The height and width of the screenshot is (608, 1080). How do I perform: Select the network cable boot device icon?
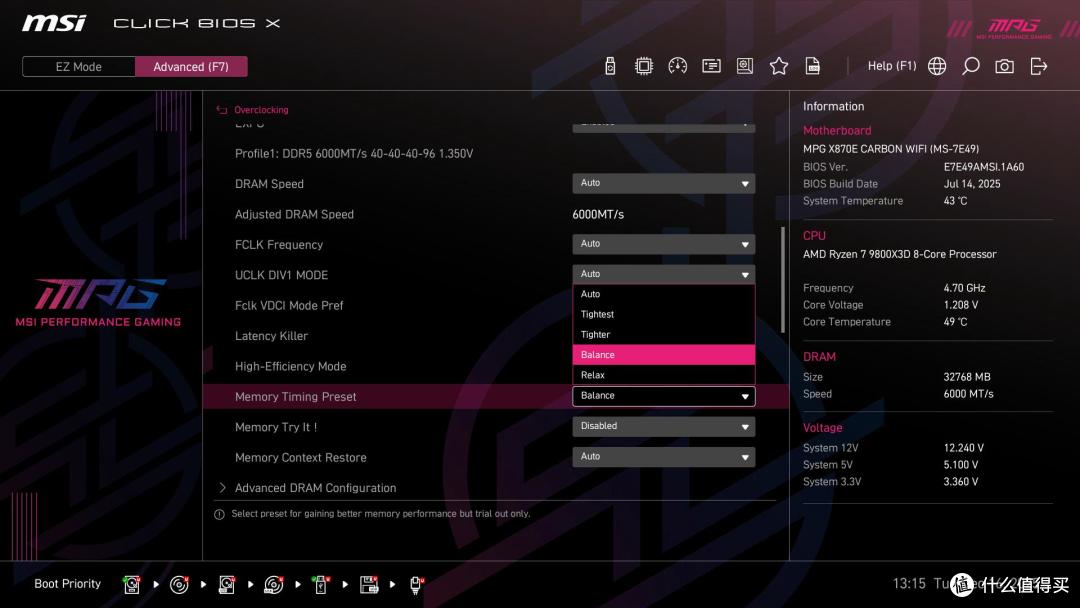pos(416,585)
